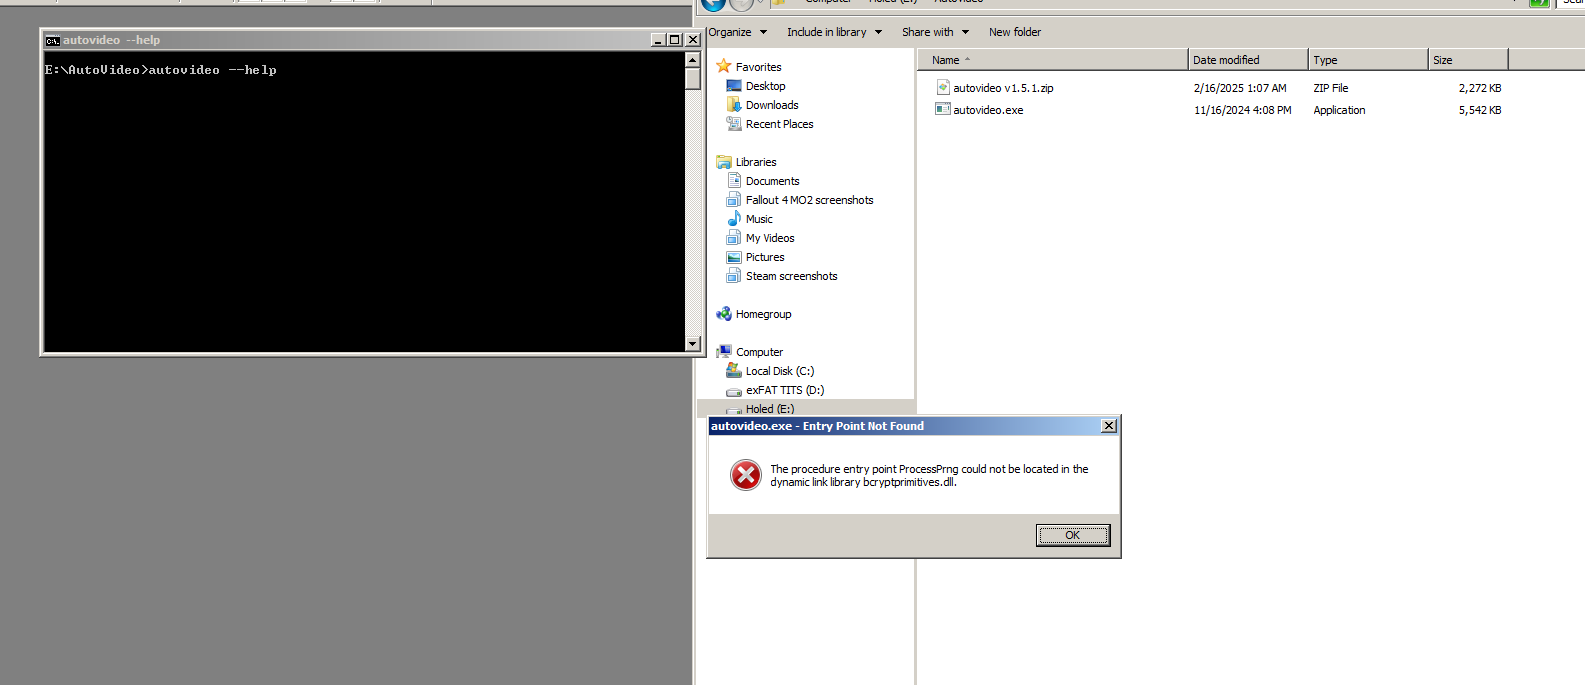Open the Fallout 4 MO2 screenshots library
Image resolution: width=1585 pixels, height=685 pixels.
point(809,200)
